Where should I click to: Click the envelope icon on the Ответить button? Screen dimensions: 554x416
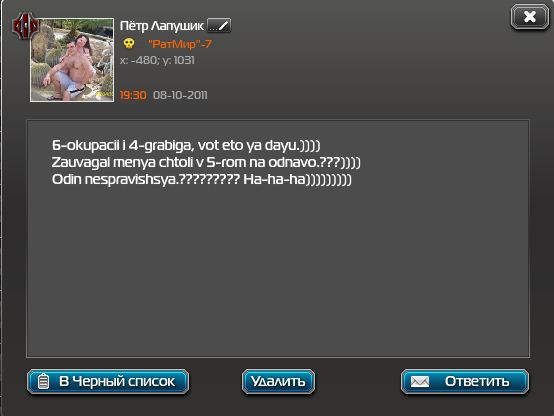coord(420,382)
